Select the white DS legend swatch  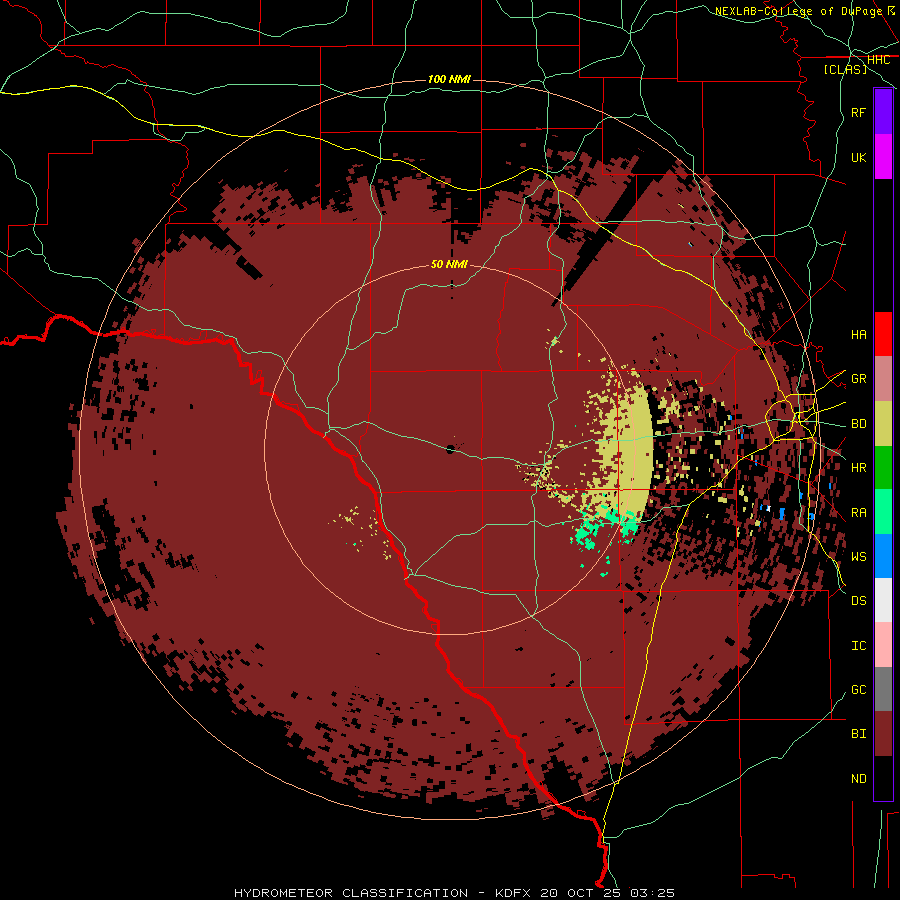coord(883,600)
